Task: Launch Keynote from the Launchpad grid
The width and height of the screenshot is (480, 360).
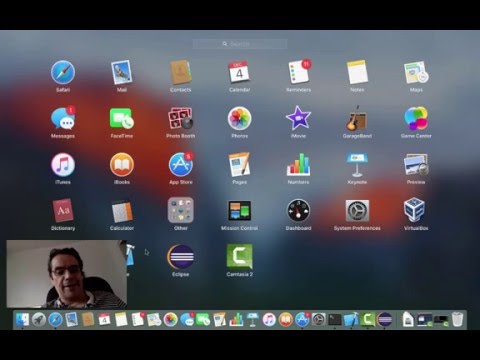Action: point(357,165)
